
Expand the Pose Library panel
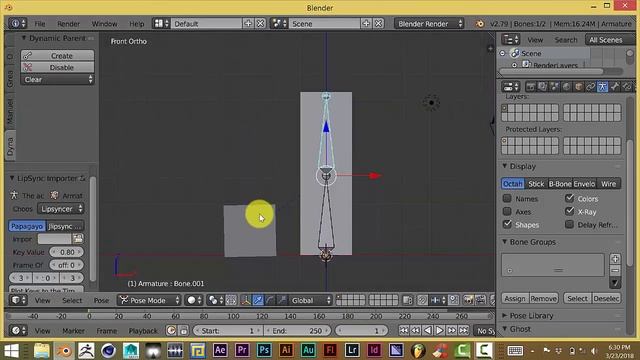click(504, 316)
